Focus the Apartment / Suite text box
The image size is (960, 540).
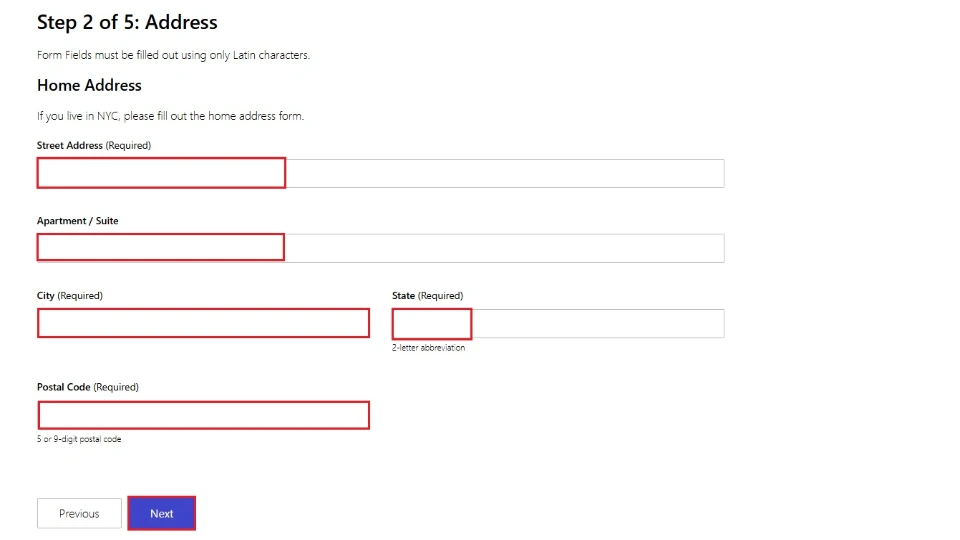point(380,248)
